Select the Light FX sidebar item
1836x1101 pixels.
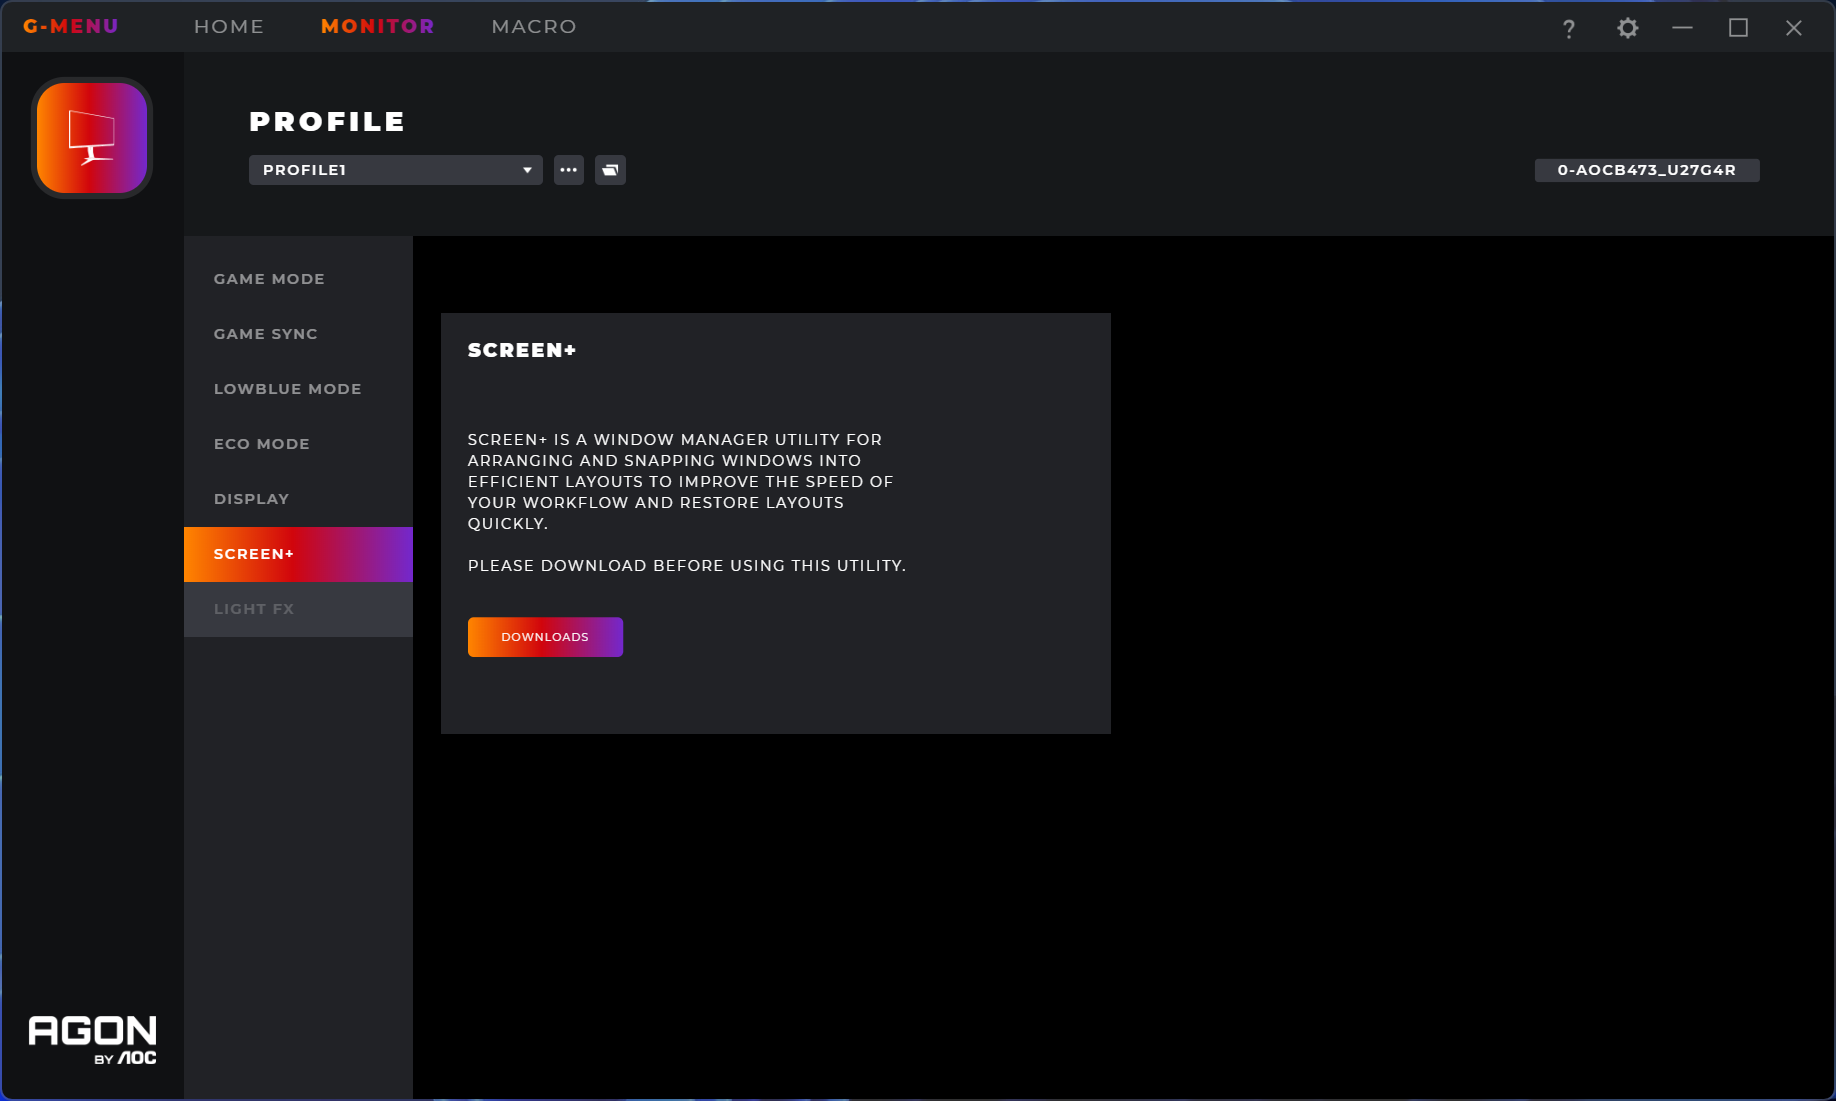[298, 609]
